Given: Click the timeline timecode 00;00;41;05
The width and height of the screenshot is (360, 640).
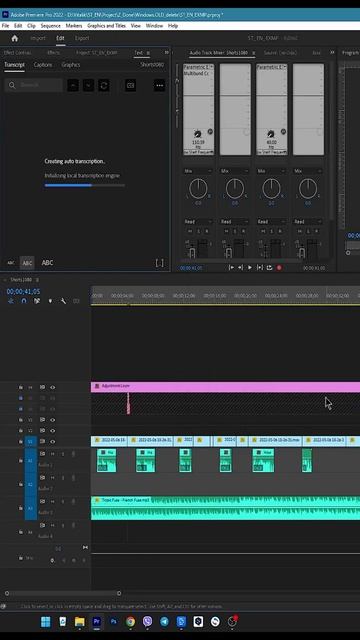Looking at the screenshot, I should pyautogui.click(x=23, y=291).
